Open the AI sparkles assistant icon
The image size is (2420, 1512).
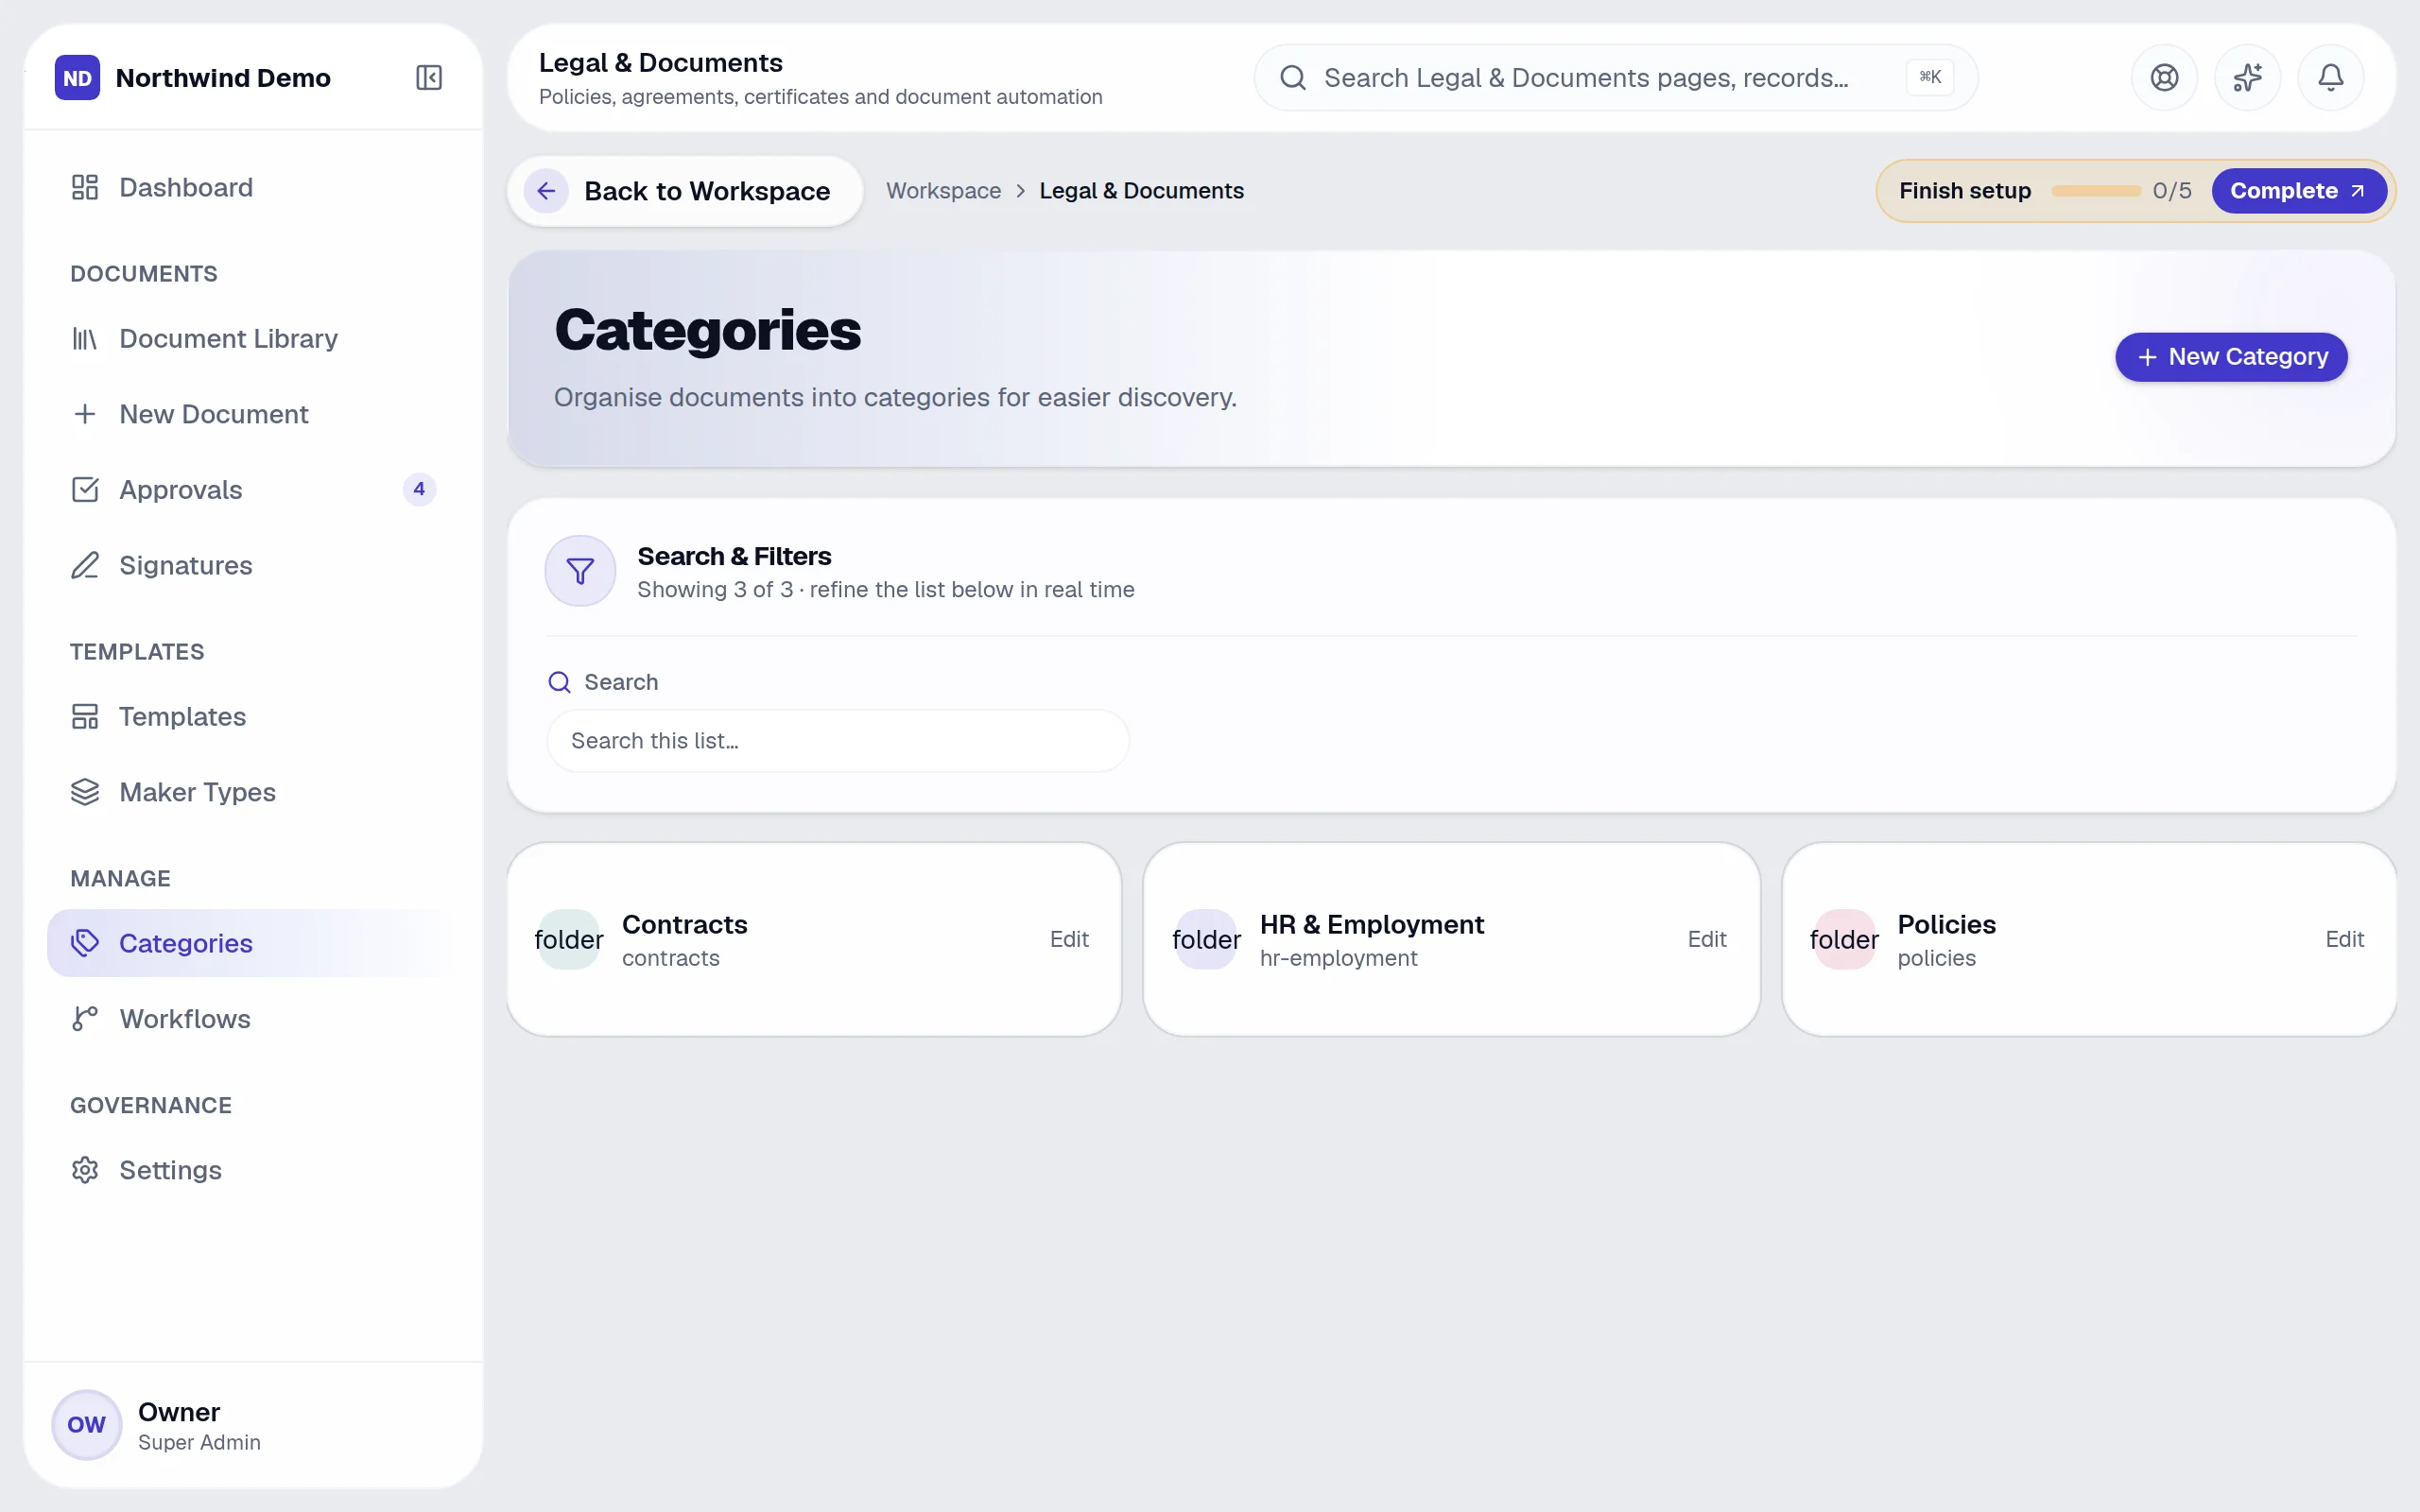point(2247,78)
